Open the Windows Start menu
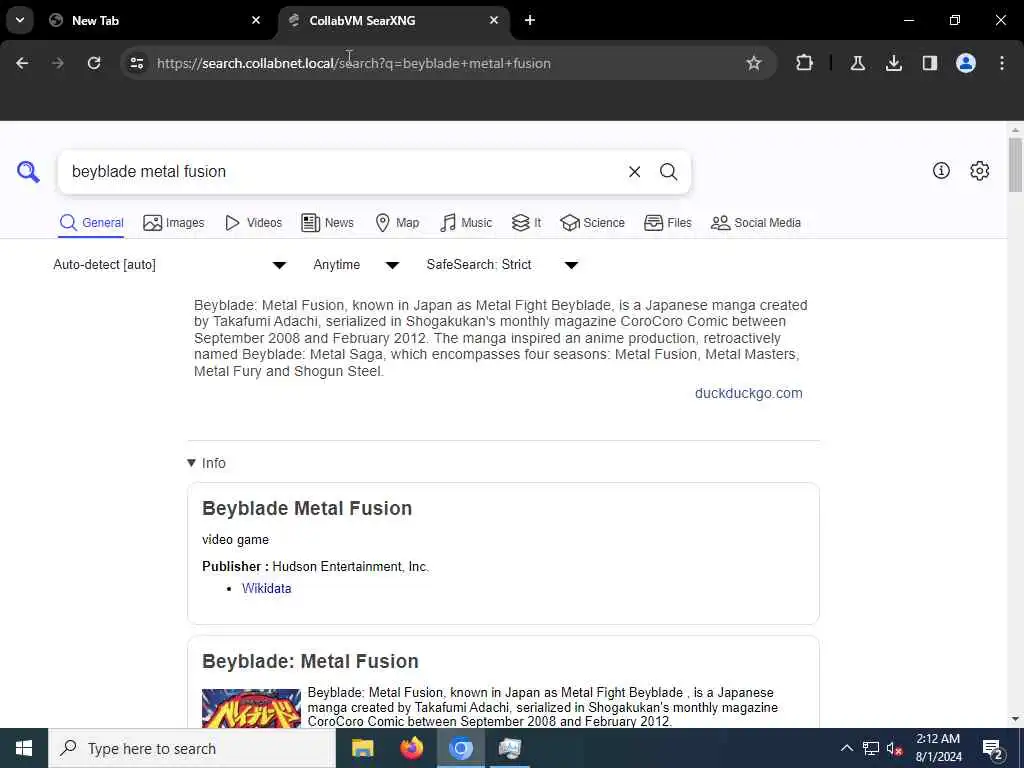This screenshot has width=1024, height=768. [24, 748]
